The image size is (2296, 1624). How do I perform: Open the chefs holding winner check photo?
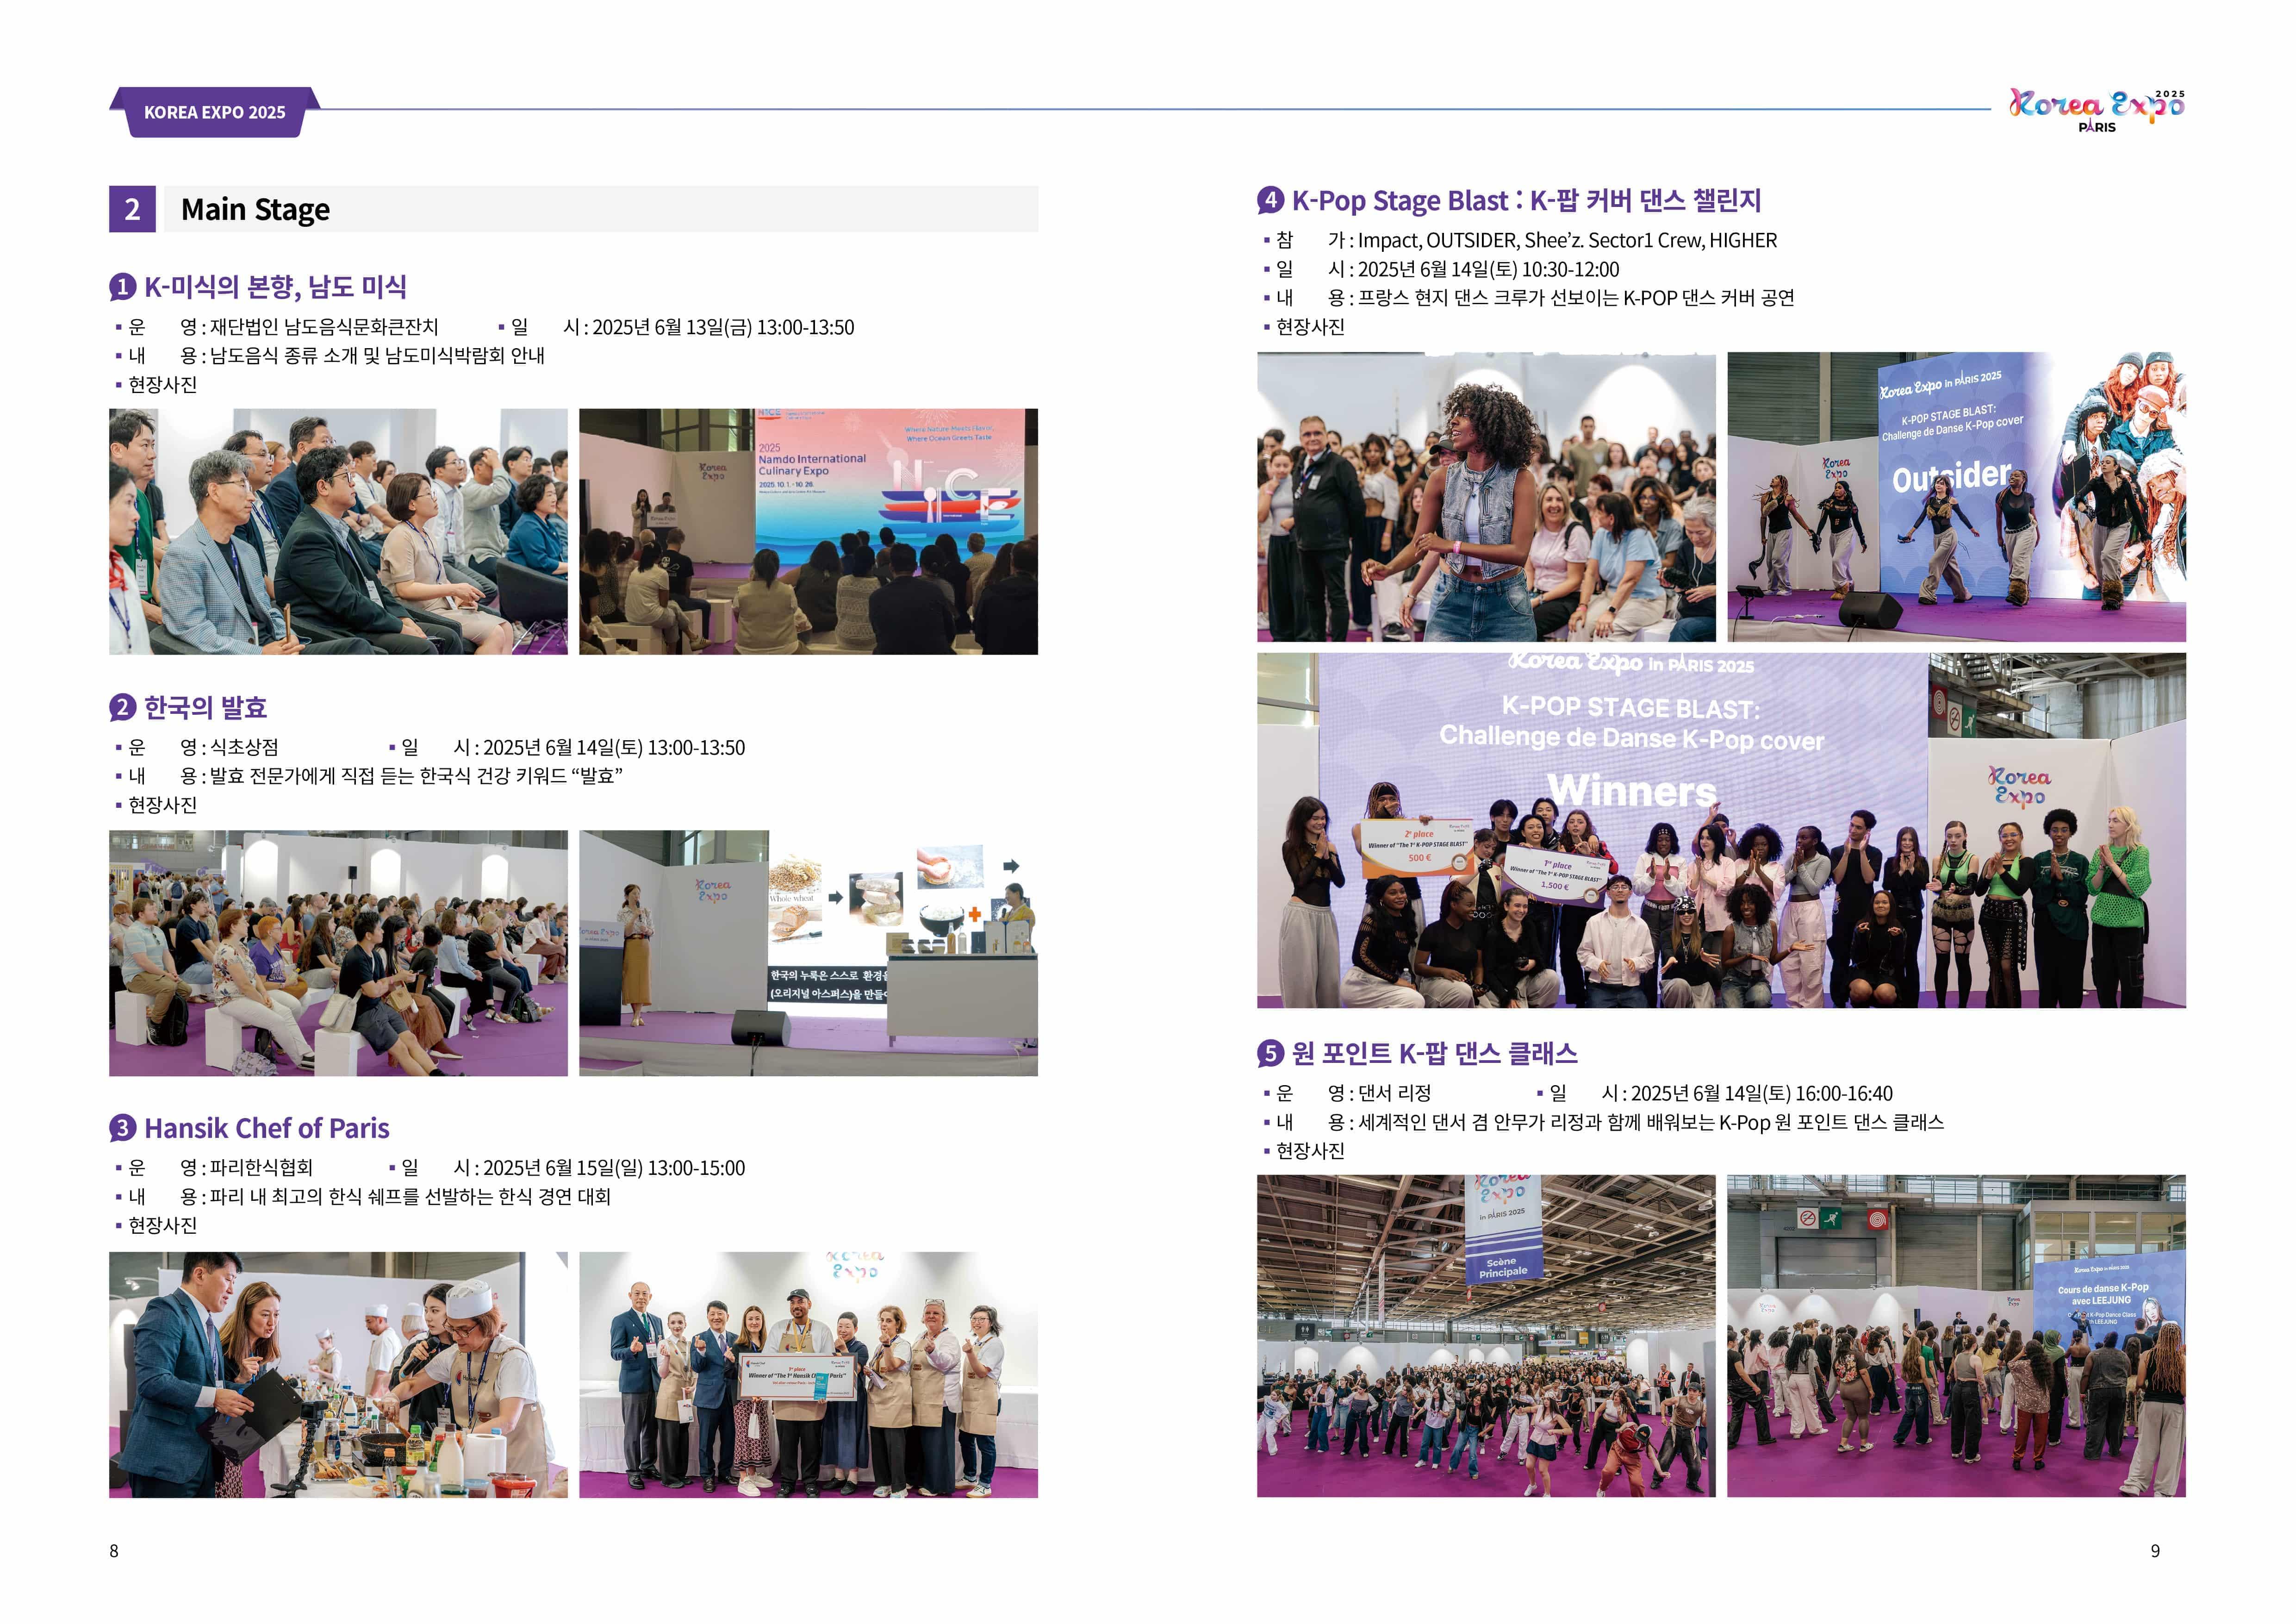[x=808, y=1374]
